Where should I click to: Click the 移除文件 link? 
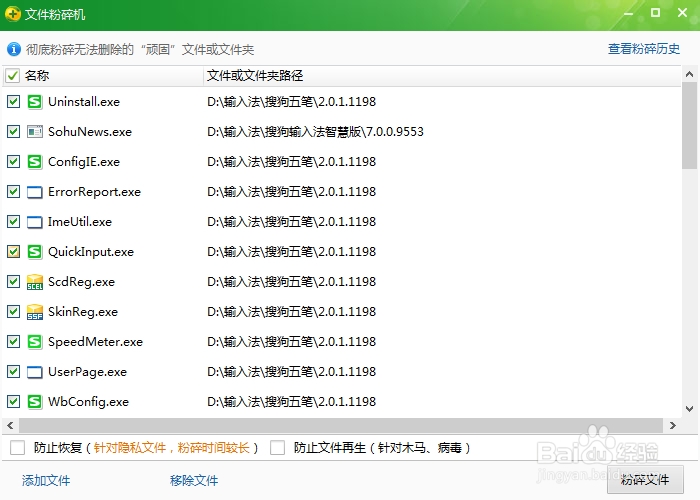point(194,480)
